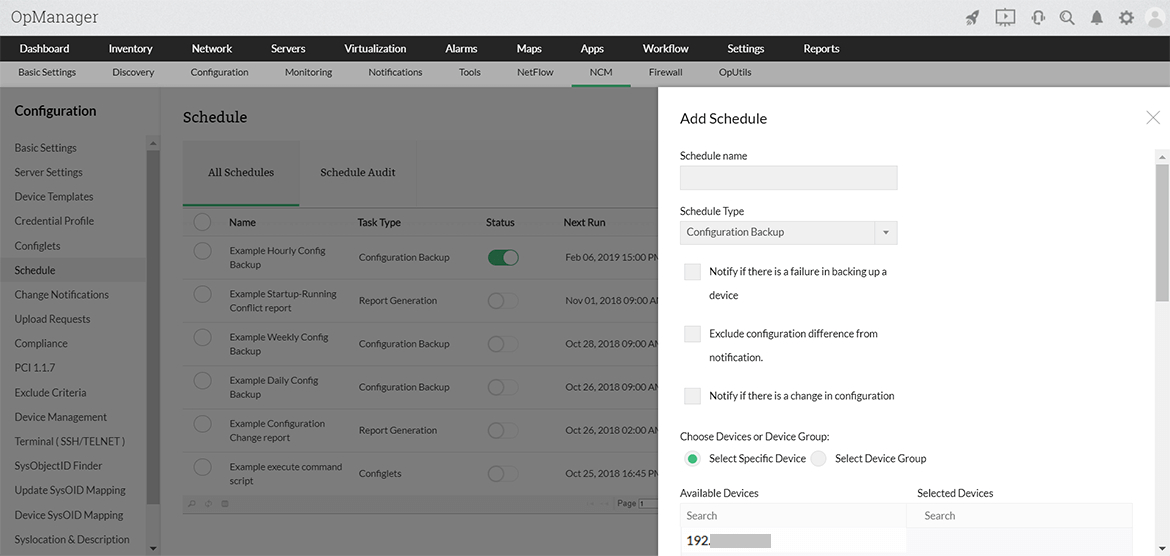1170x556 pixels.
Task: Toggle Example Hourly Config Backup status switch
Action: coord(503,257)
